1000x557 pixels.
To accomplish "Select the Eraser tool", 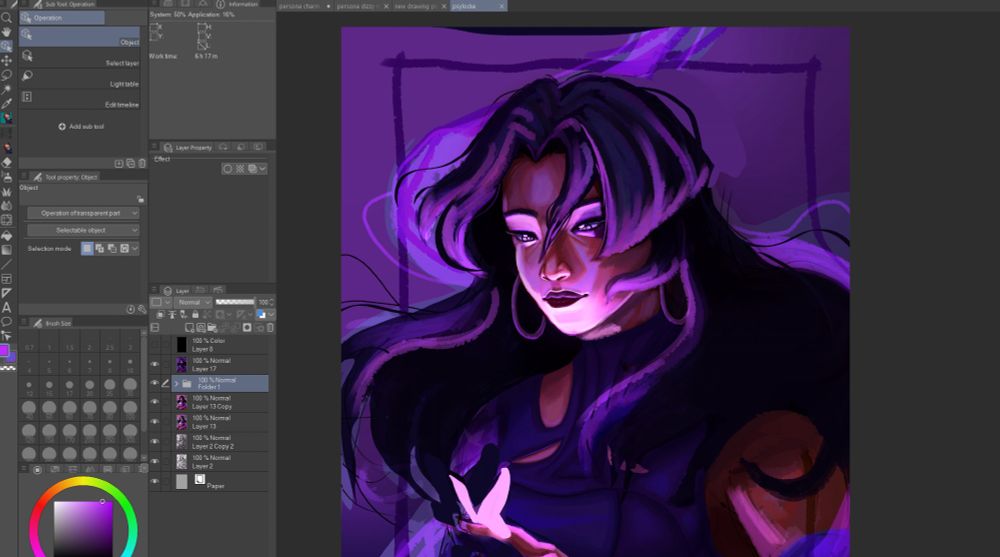I will (6, 162).
